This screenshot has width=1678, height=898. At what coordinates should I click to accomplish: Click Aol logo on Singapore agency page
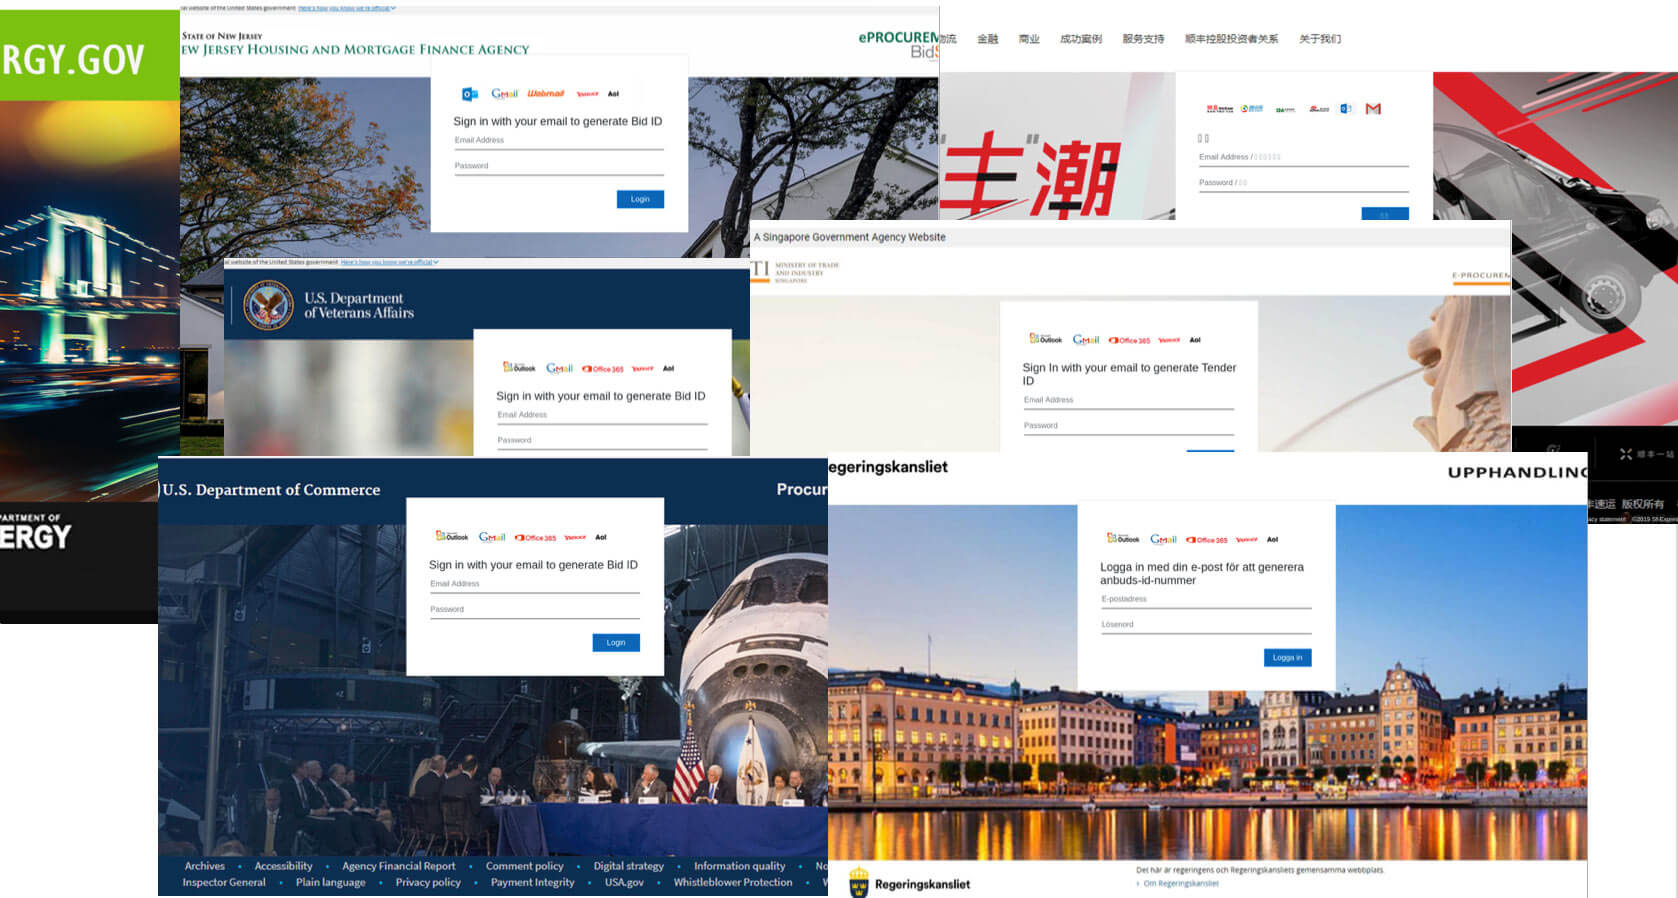coord(1195,339)
